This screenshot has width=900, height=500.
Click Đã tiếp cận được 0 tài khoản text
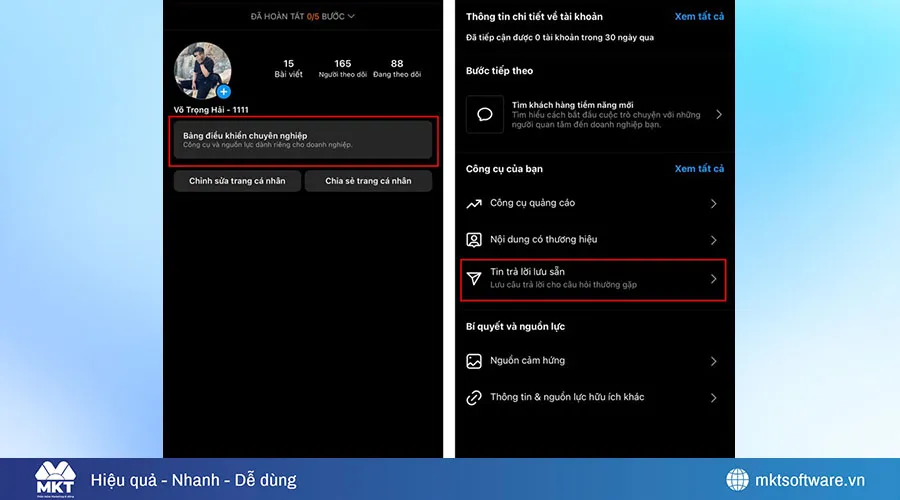click(x=560, y=38)
